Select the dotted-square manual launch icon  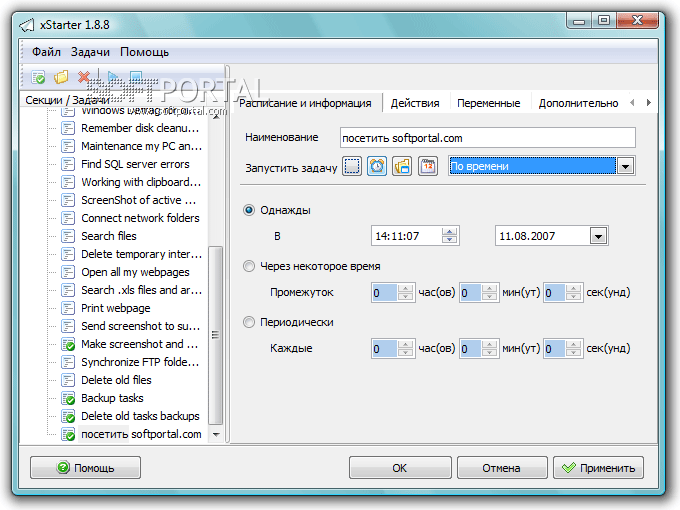tap(352, 166)
